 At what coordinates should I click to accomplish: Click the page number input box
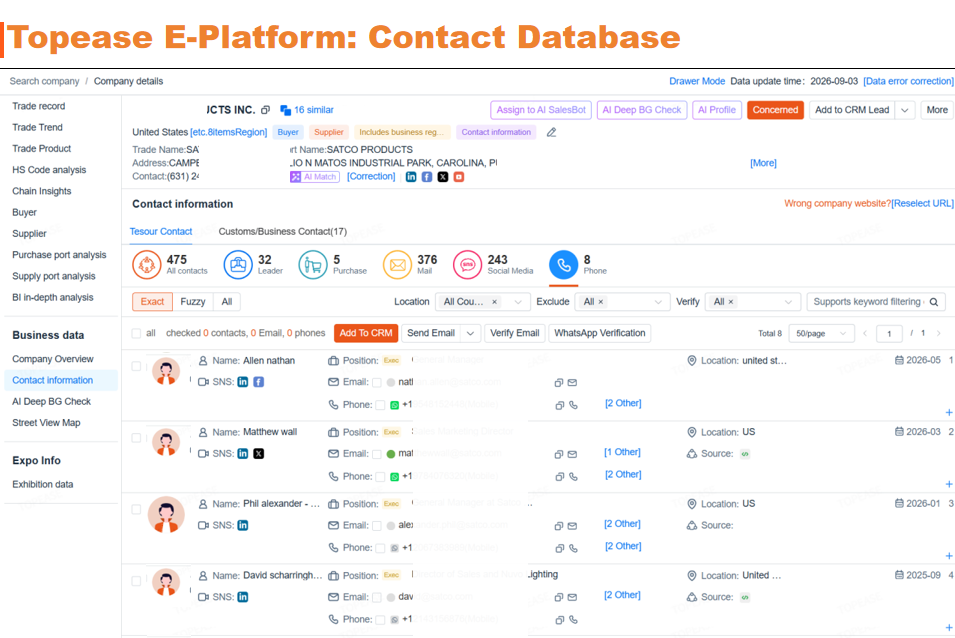[x=889, y=334]
